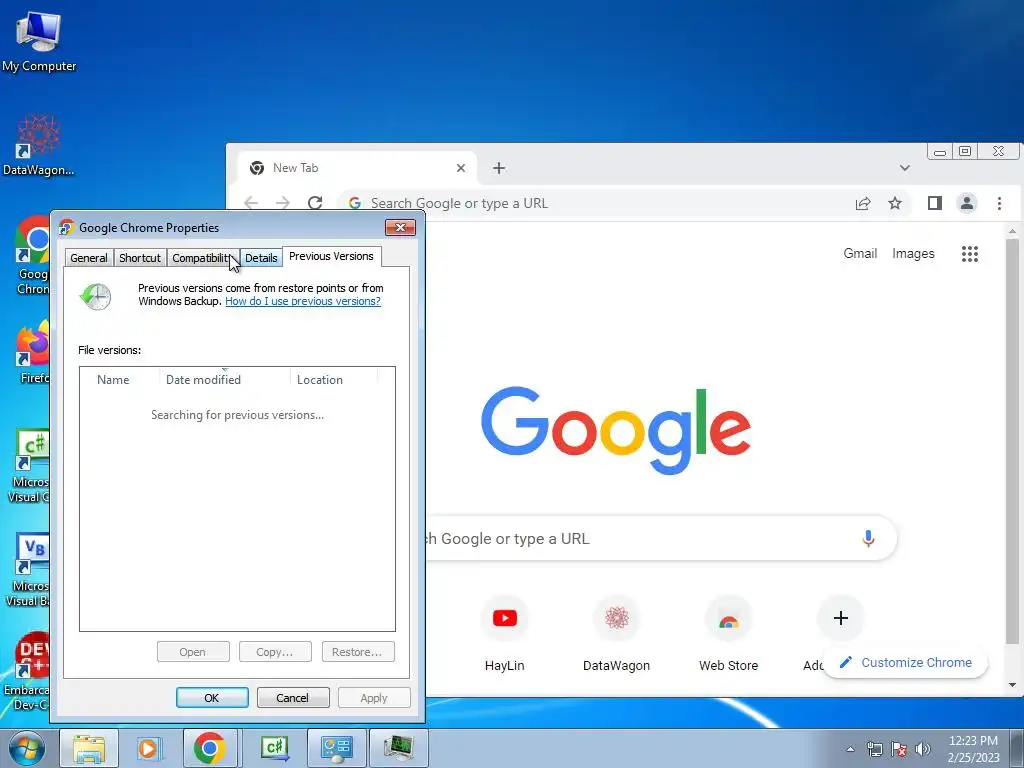This screenshot has height=768, width=1024.
Task: Select the Google Chrome desktop shortcut
Action: pyautogui.click(x=33, y=255)
